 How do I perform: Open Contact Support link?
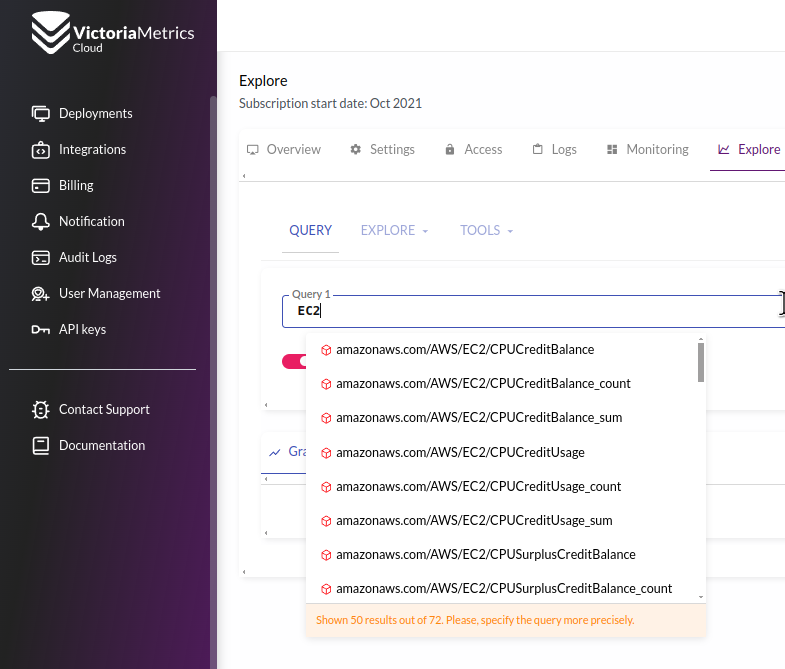(x=104, y=410)
